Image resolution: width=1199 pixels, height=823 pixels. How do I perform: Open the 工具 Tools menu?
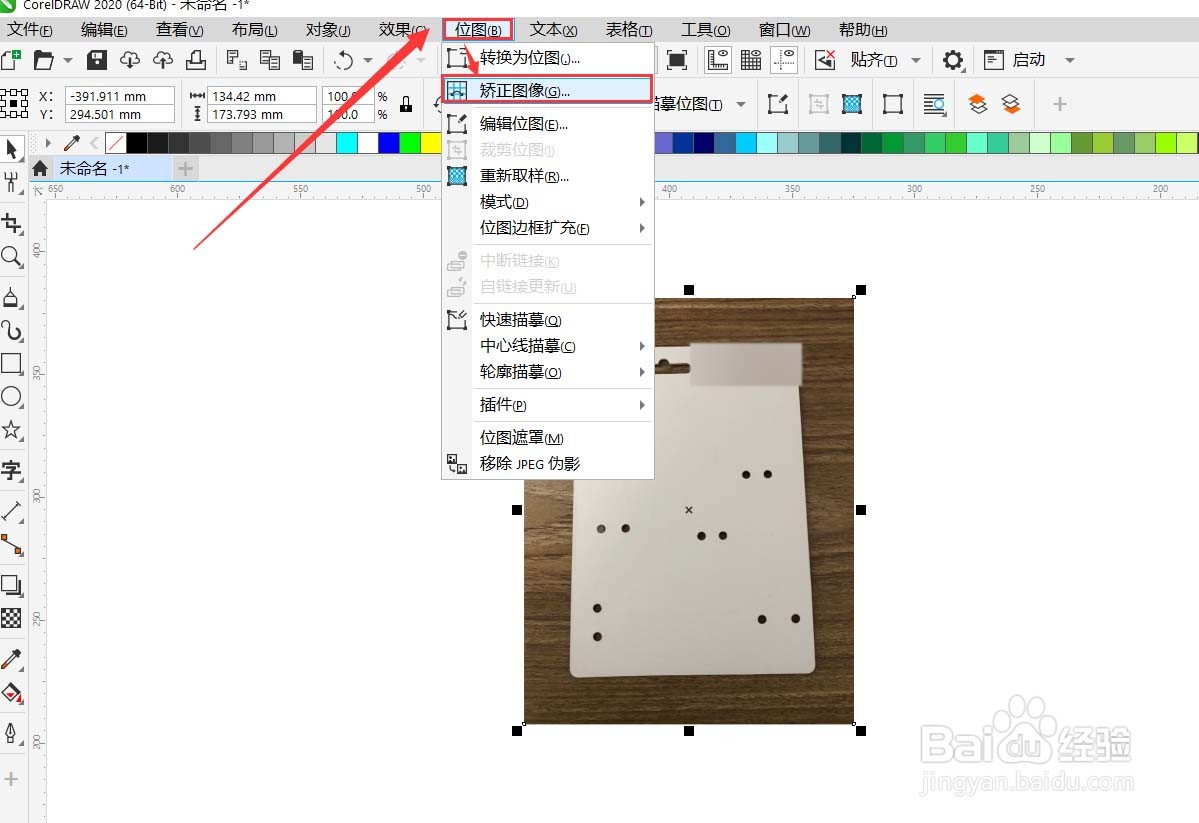coord(705,30)
